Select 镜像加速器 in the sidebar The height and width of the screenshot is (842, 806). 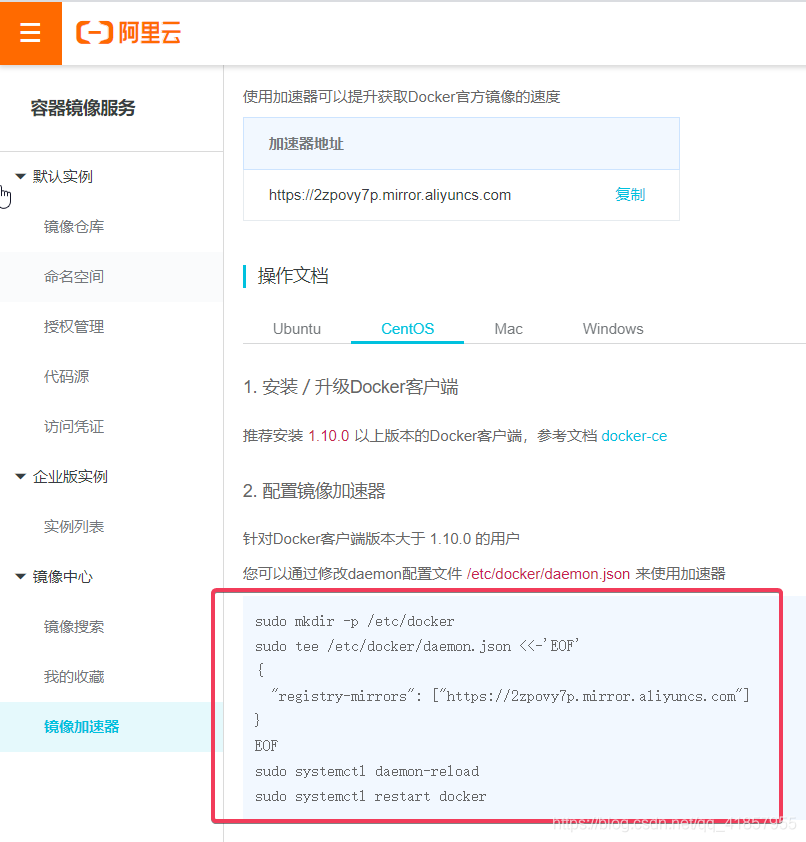click(x=82, y=727)
